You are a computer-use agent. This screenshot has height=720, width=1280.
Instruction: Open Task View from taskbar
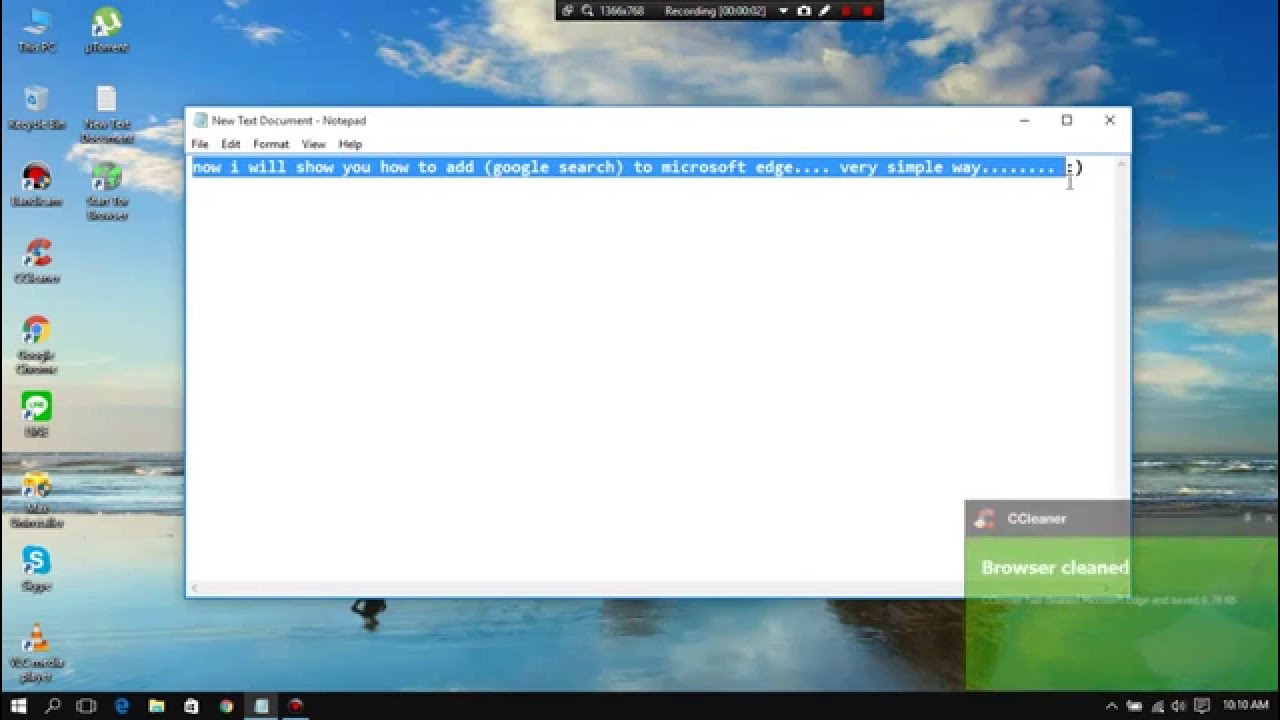87,706
